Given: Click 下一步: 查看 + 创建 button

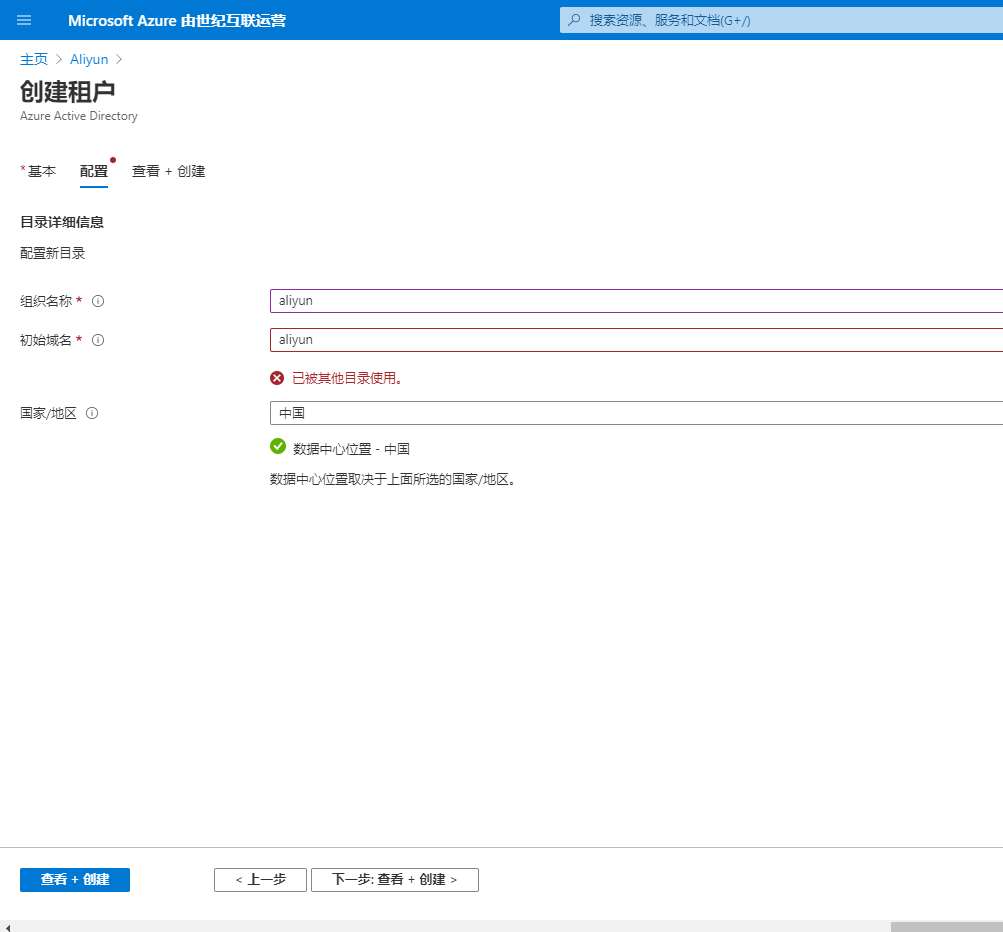Looking at the screenshot, I should point(394,879).
